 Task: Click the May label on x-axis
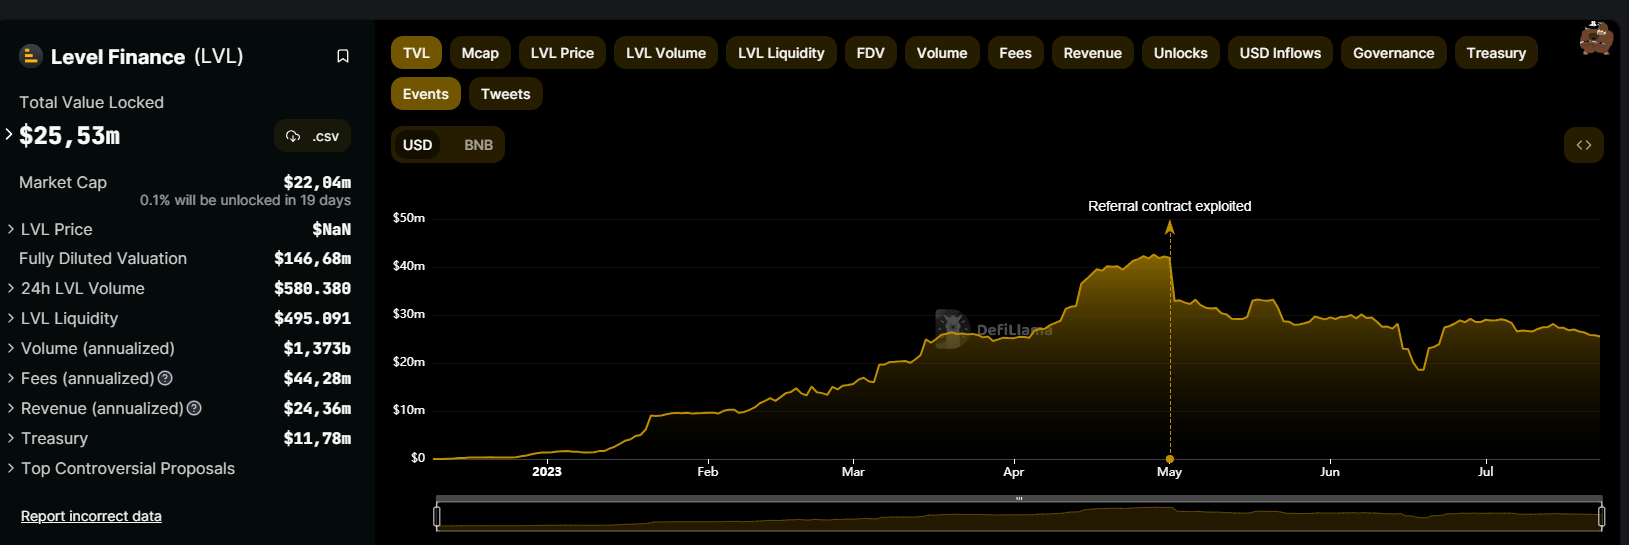click(1169, 472)
